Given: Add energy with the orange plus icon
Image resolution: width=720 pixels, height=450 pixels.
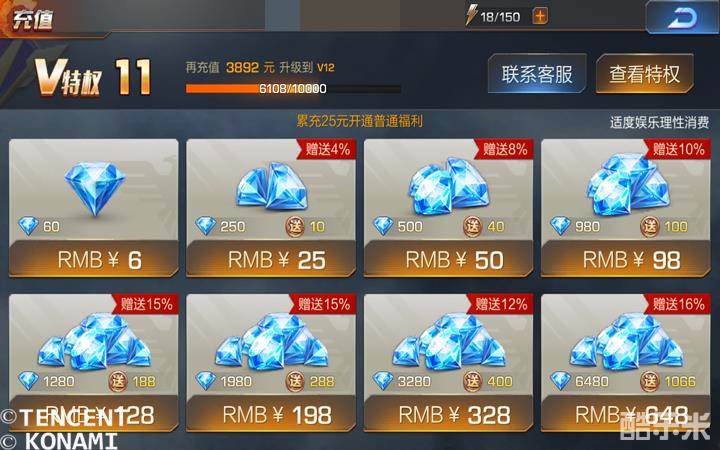Looking at the screenshot, I should [x=540, y=17].
